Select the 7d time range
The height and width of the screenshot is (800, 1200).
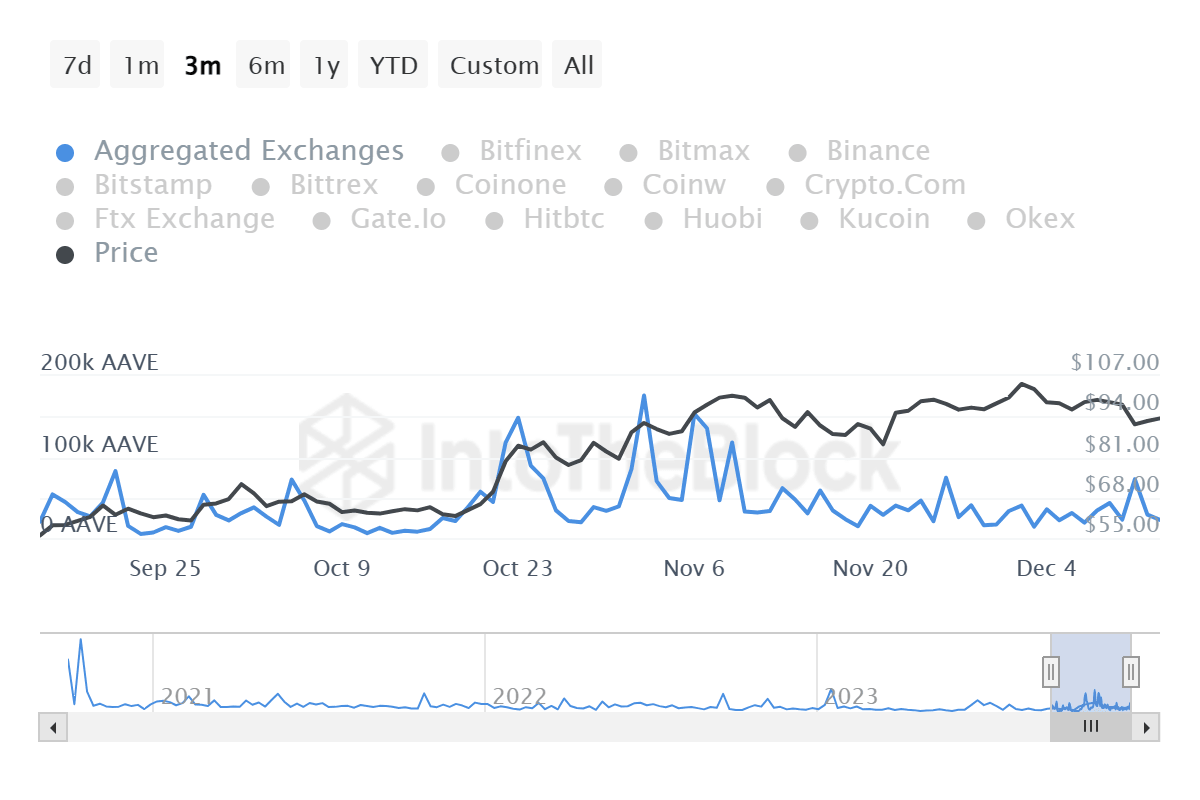click(76, 66)
